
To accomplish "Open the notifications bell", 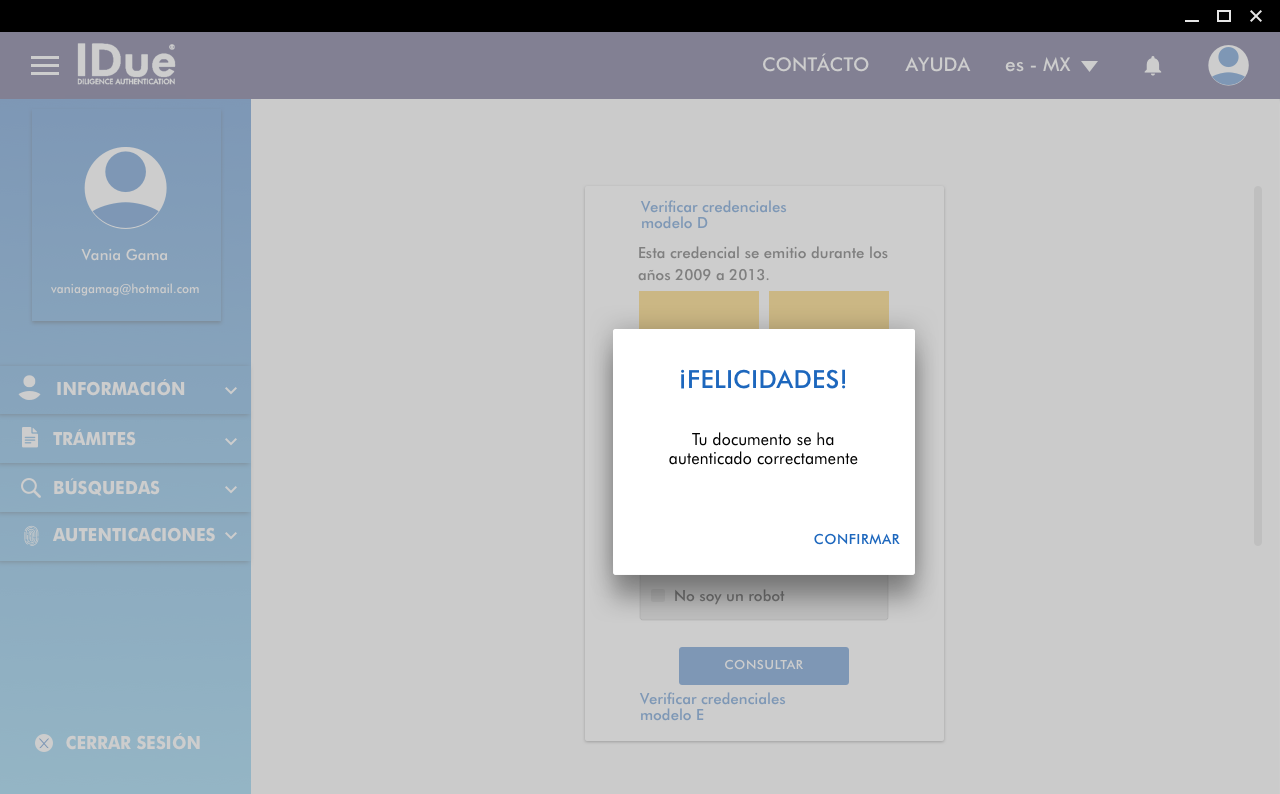I will click(x=1152, y=66).
